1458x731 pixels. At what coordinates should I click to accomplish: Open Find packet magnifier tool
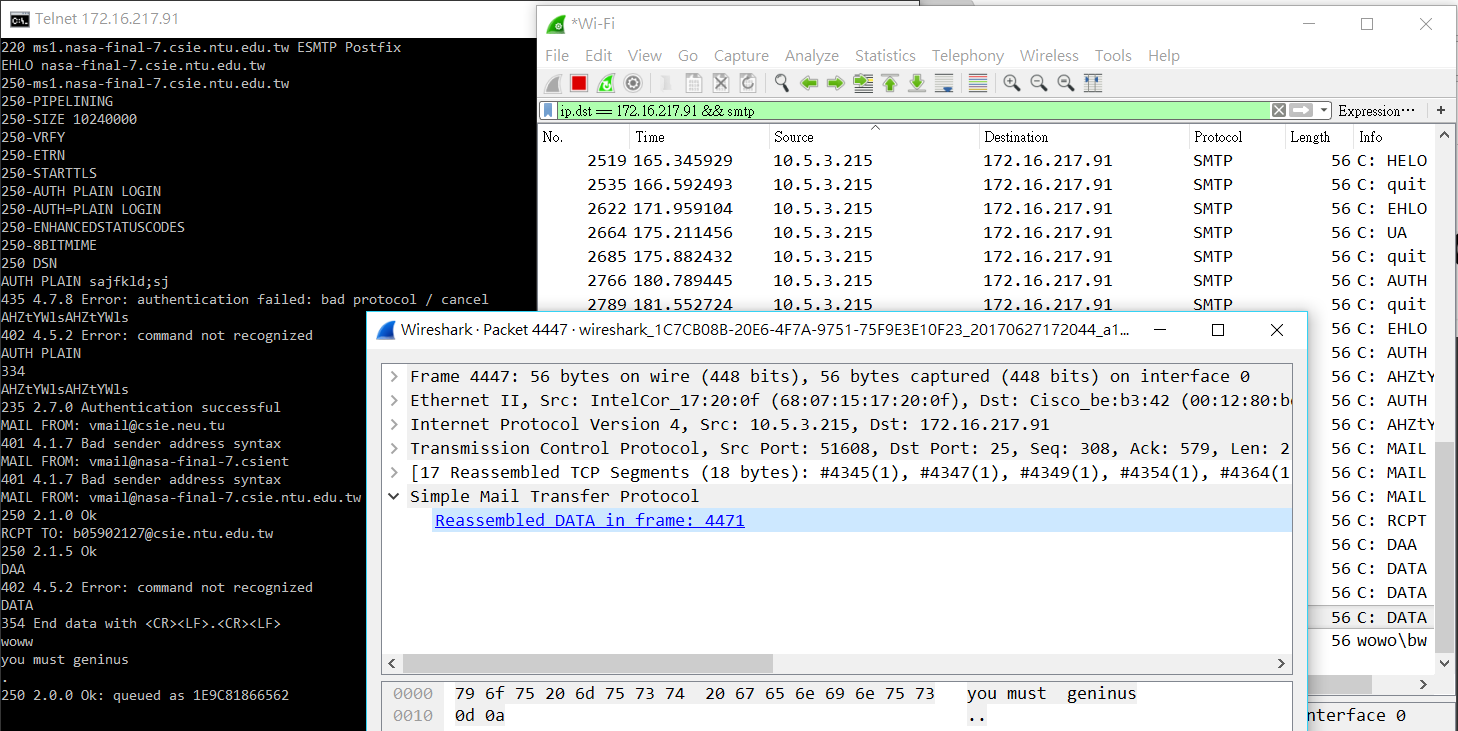coord(782,83)
